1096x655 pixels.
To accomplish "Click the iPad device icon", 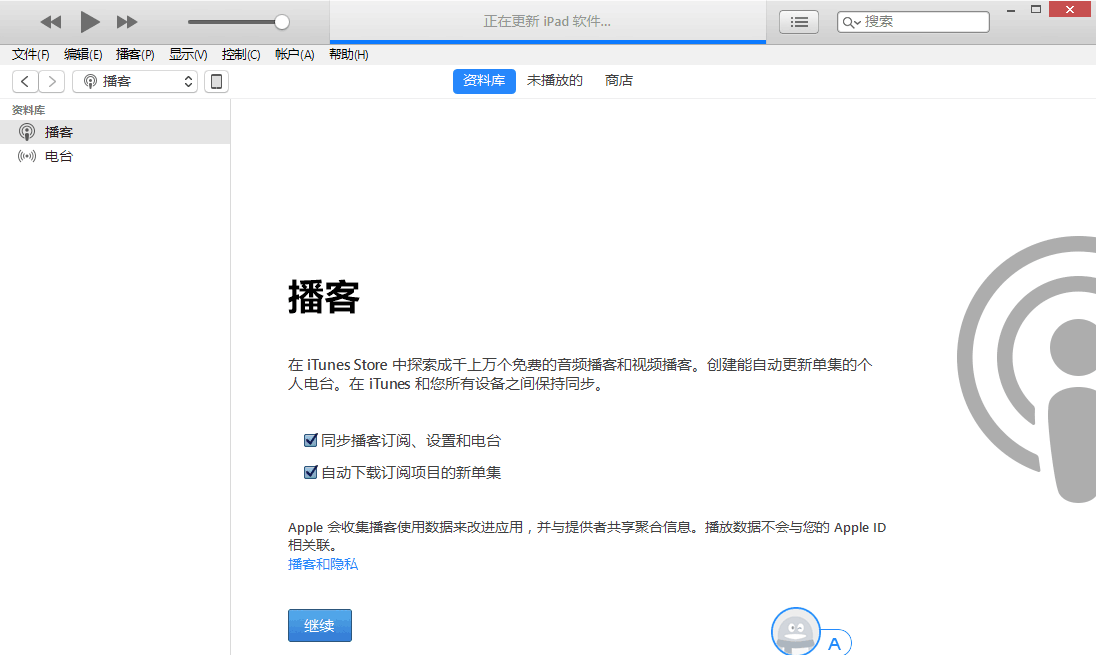I will point(215,81).
